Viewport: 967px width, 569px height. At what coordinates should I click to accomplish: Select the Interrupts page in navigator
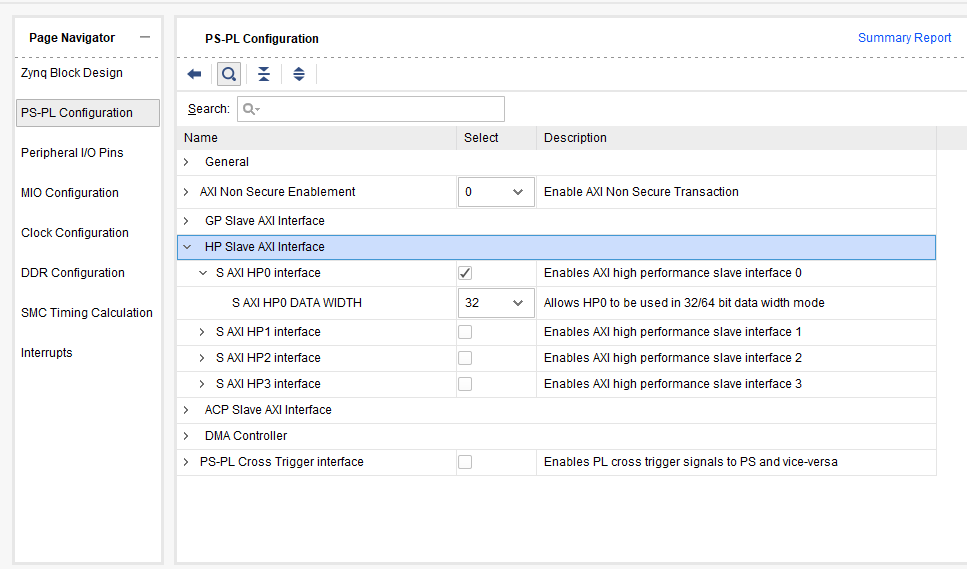pos(46,353)
